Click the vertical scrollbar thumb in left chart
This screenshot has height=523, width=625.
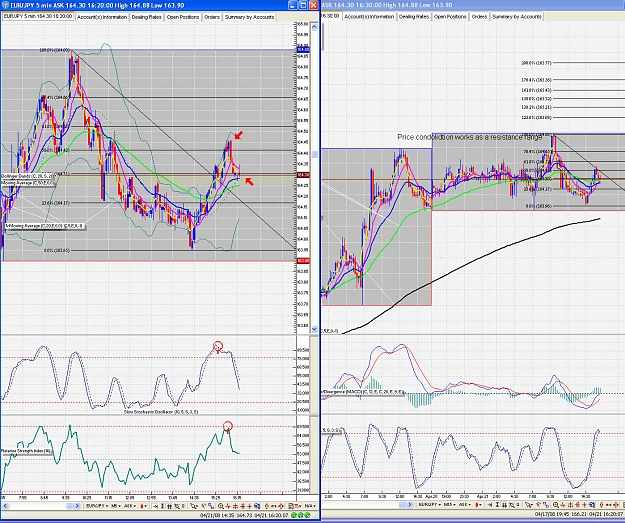point(314,154)
